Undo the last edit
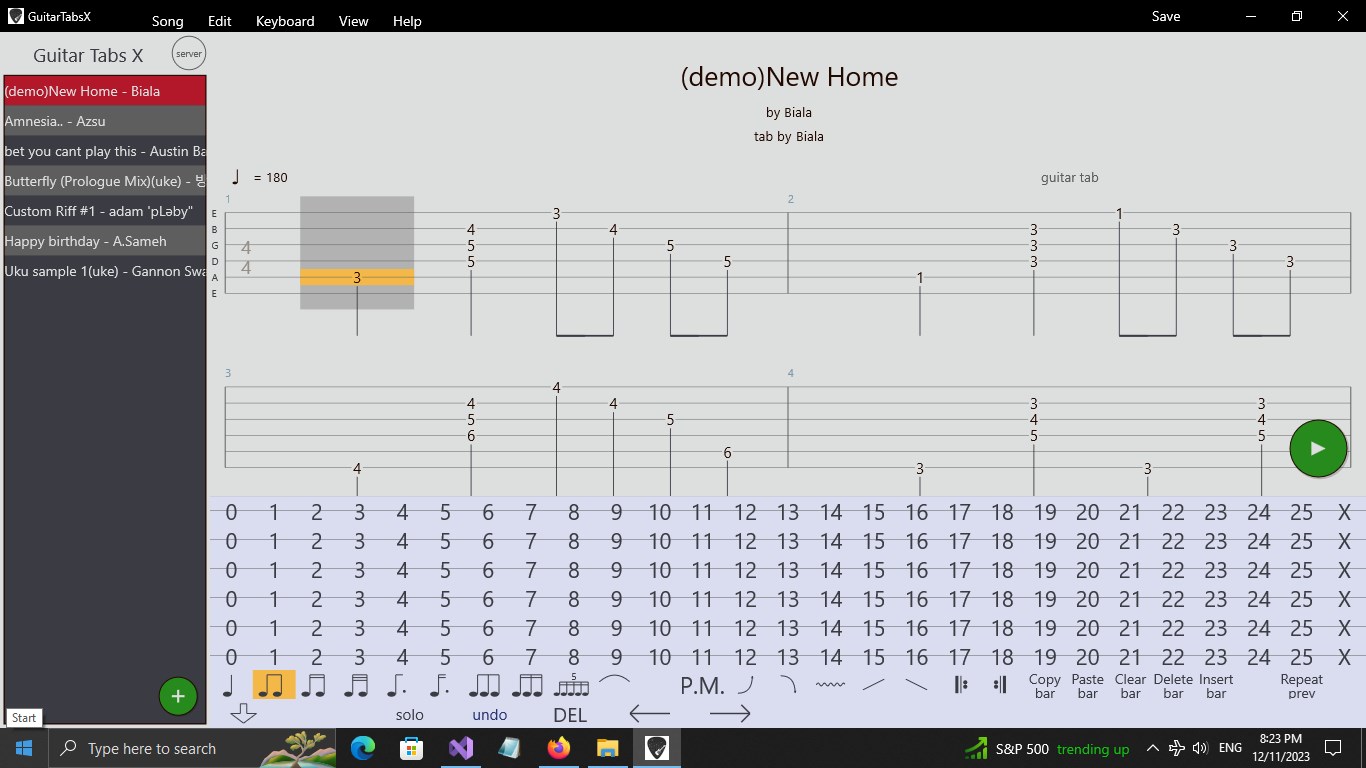Viewport: 1366px width, 768px height. 489,714
